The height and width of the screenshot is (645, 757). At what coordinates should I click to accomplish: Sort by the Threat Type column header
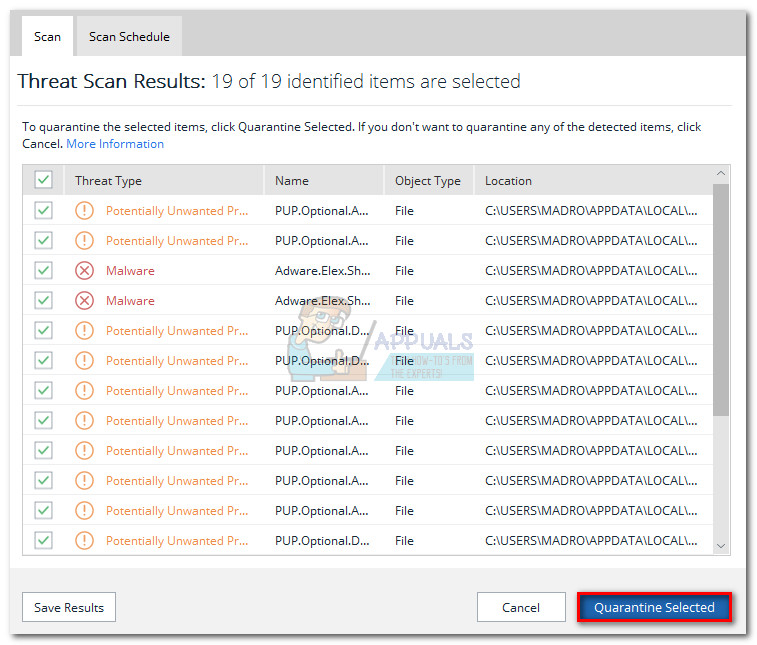pyautogui.click(x=108, y=181)
